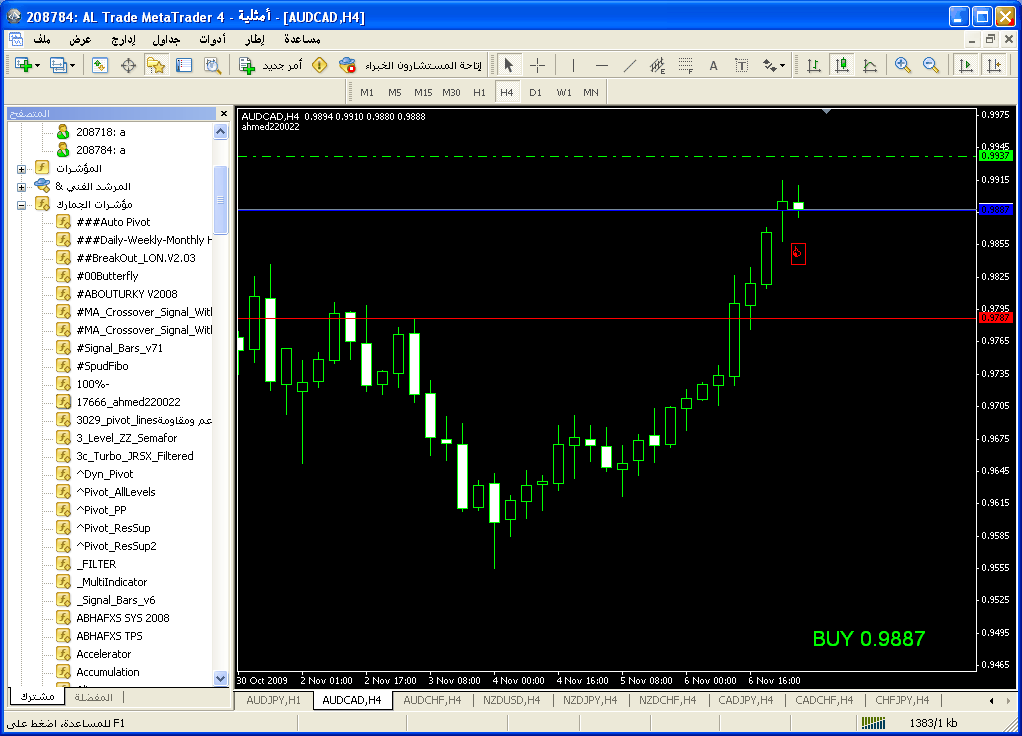
Task: Click the Zoom Out magnifier icon
Action: [931, 65]
